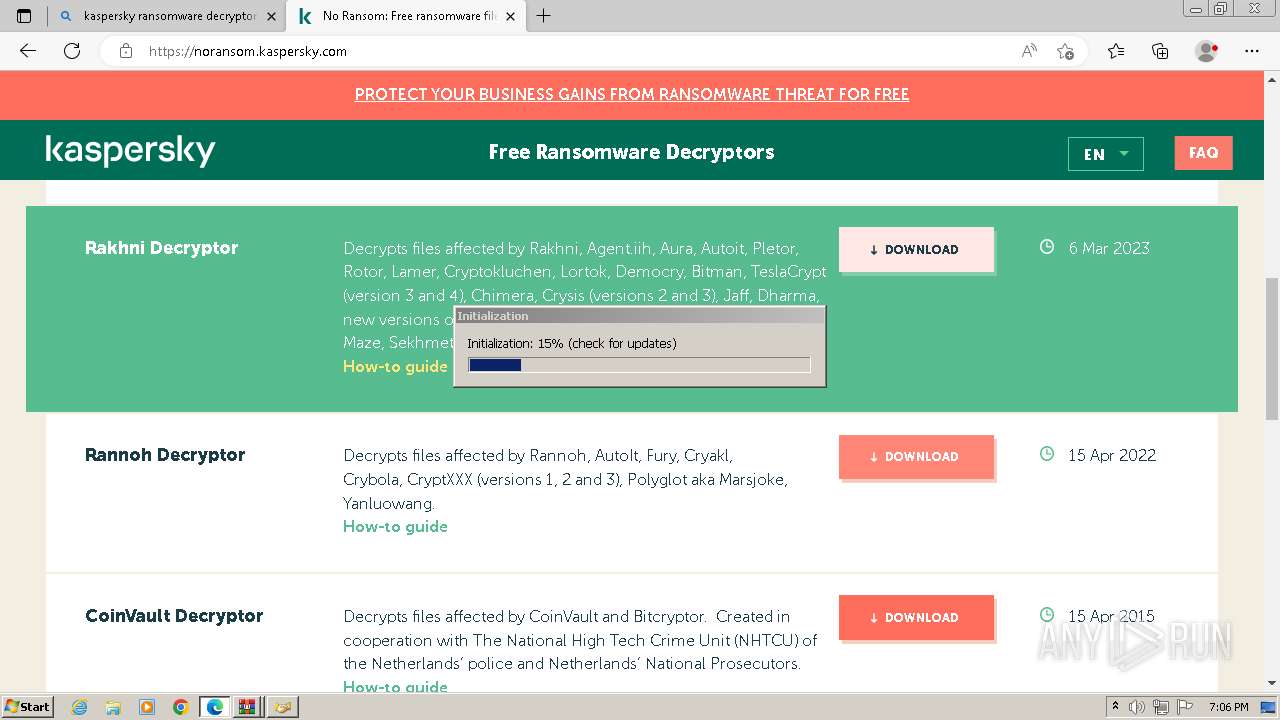Click the Rakhni Decryptor title
Image resolution: width=1280 pixels, height=720 pixels.
(x=161, y=248)
